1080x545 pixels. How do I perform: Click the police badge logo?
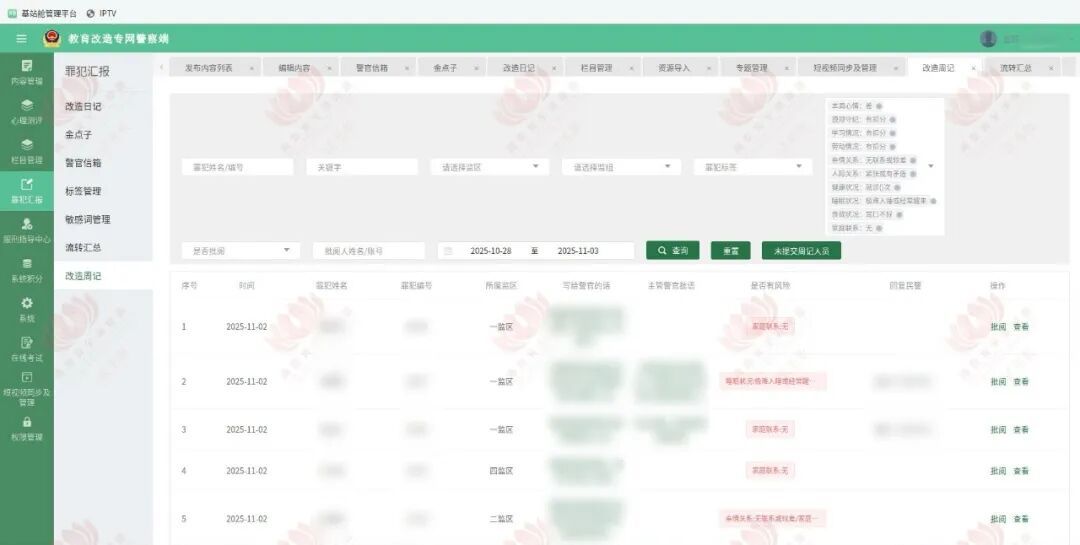(51, 39)
